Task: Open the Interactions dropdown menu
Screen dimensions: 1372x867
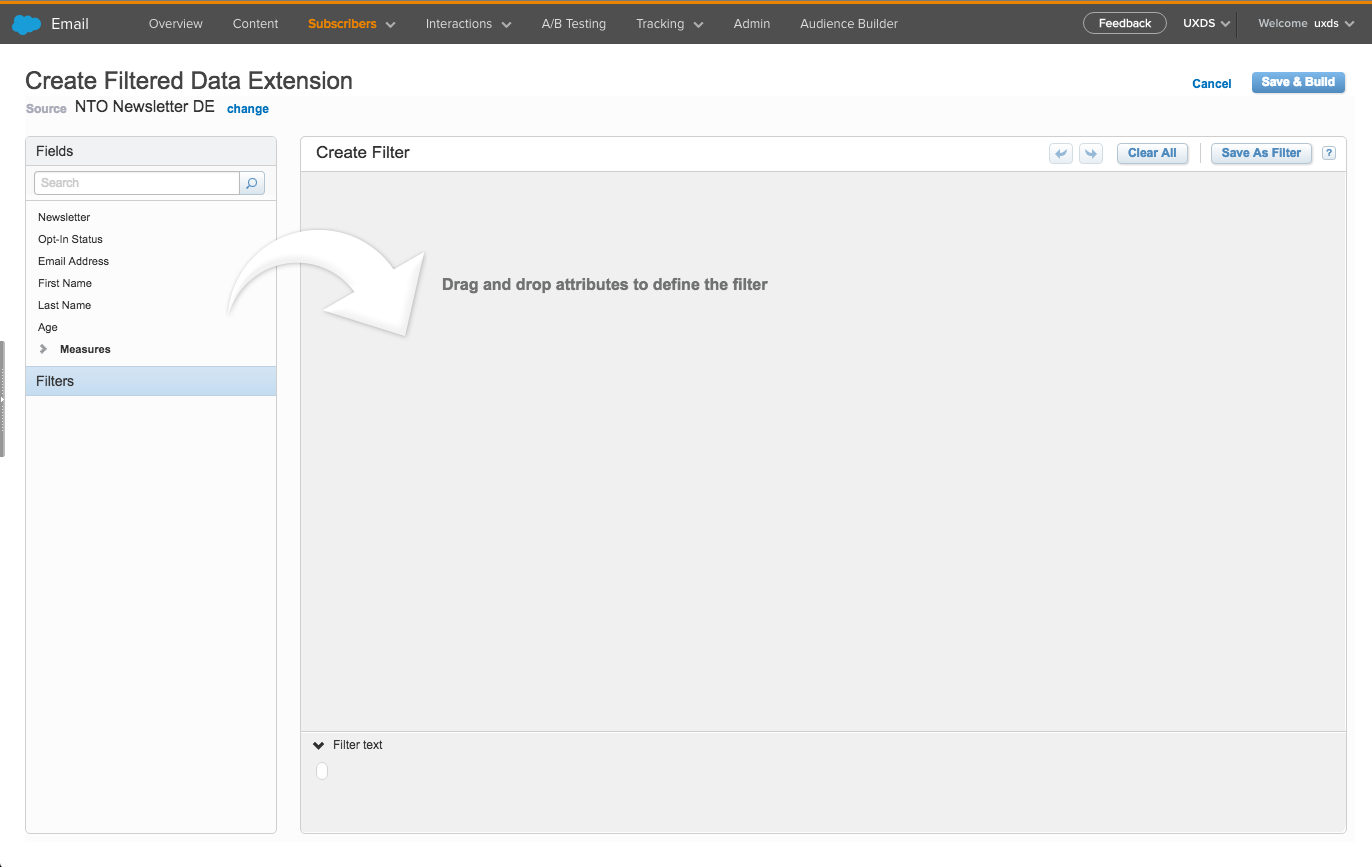Action: 468,24
